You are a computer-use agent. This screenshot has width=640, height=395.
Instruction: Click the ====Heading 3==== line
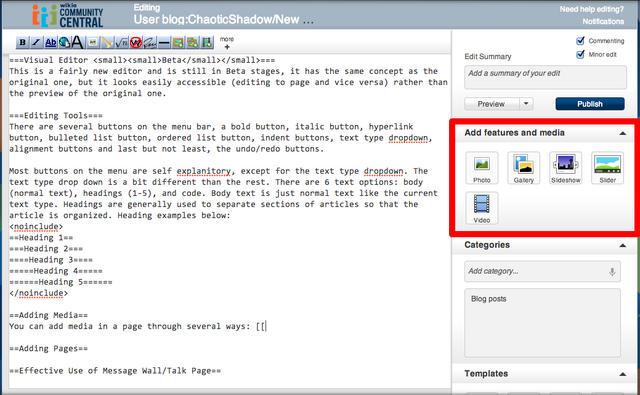(51, 260)
